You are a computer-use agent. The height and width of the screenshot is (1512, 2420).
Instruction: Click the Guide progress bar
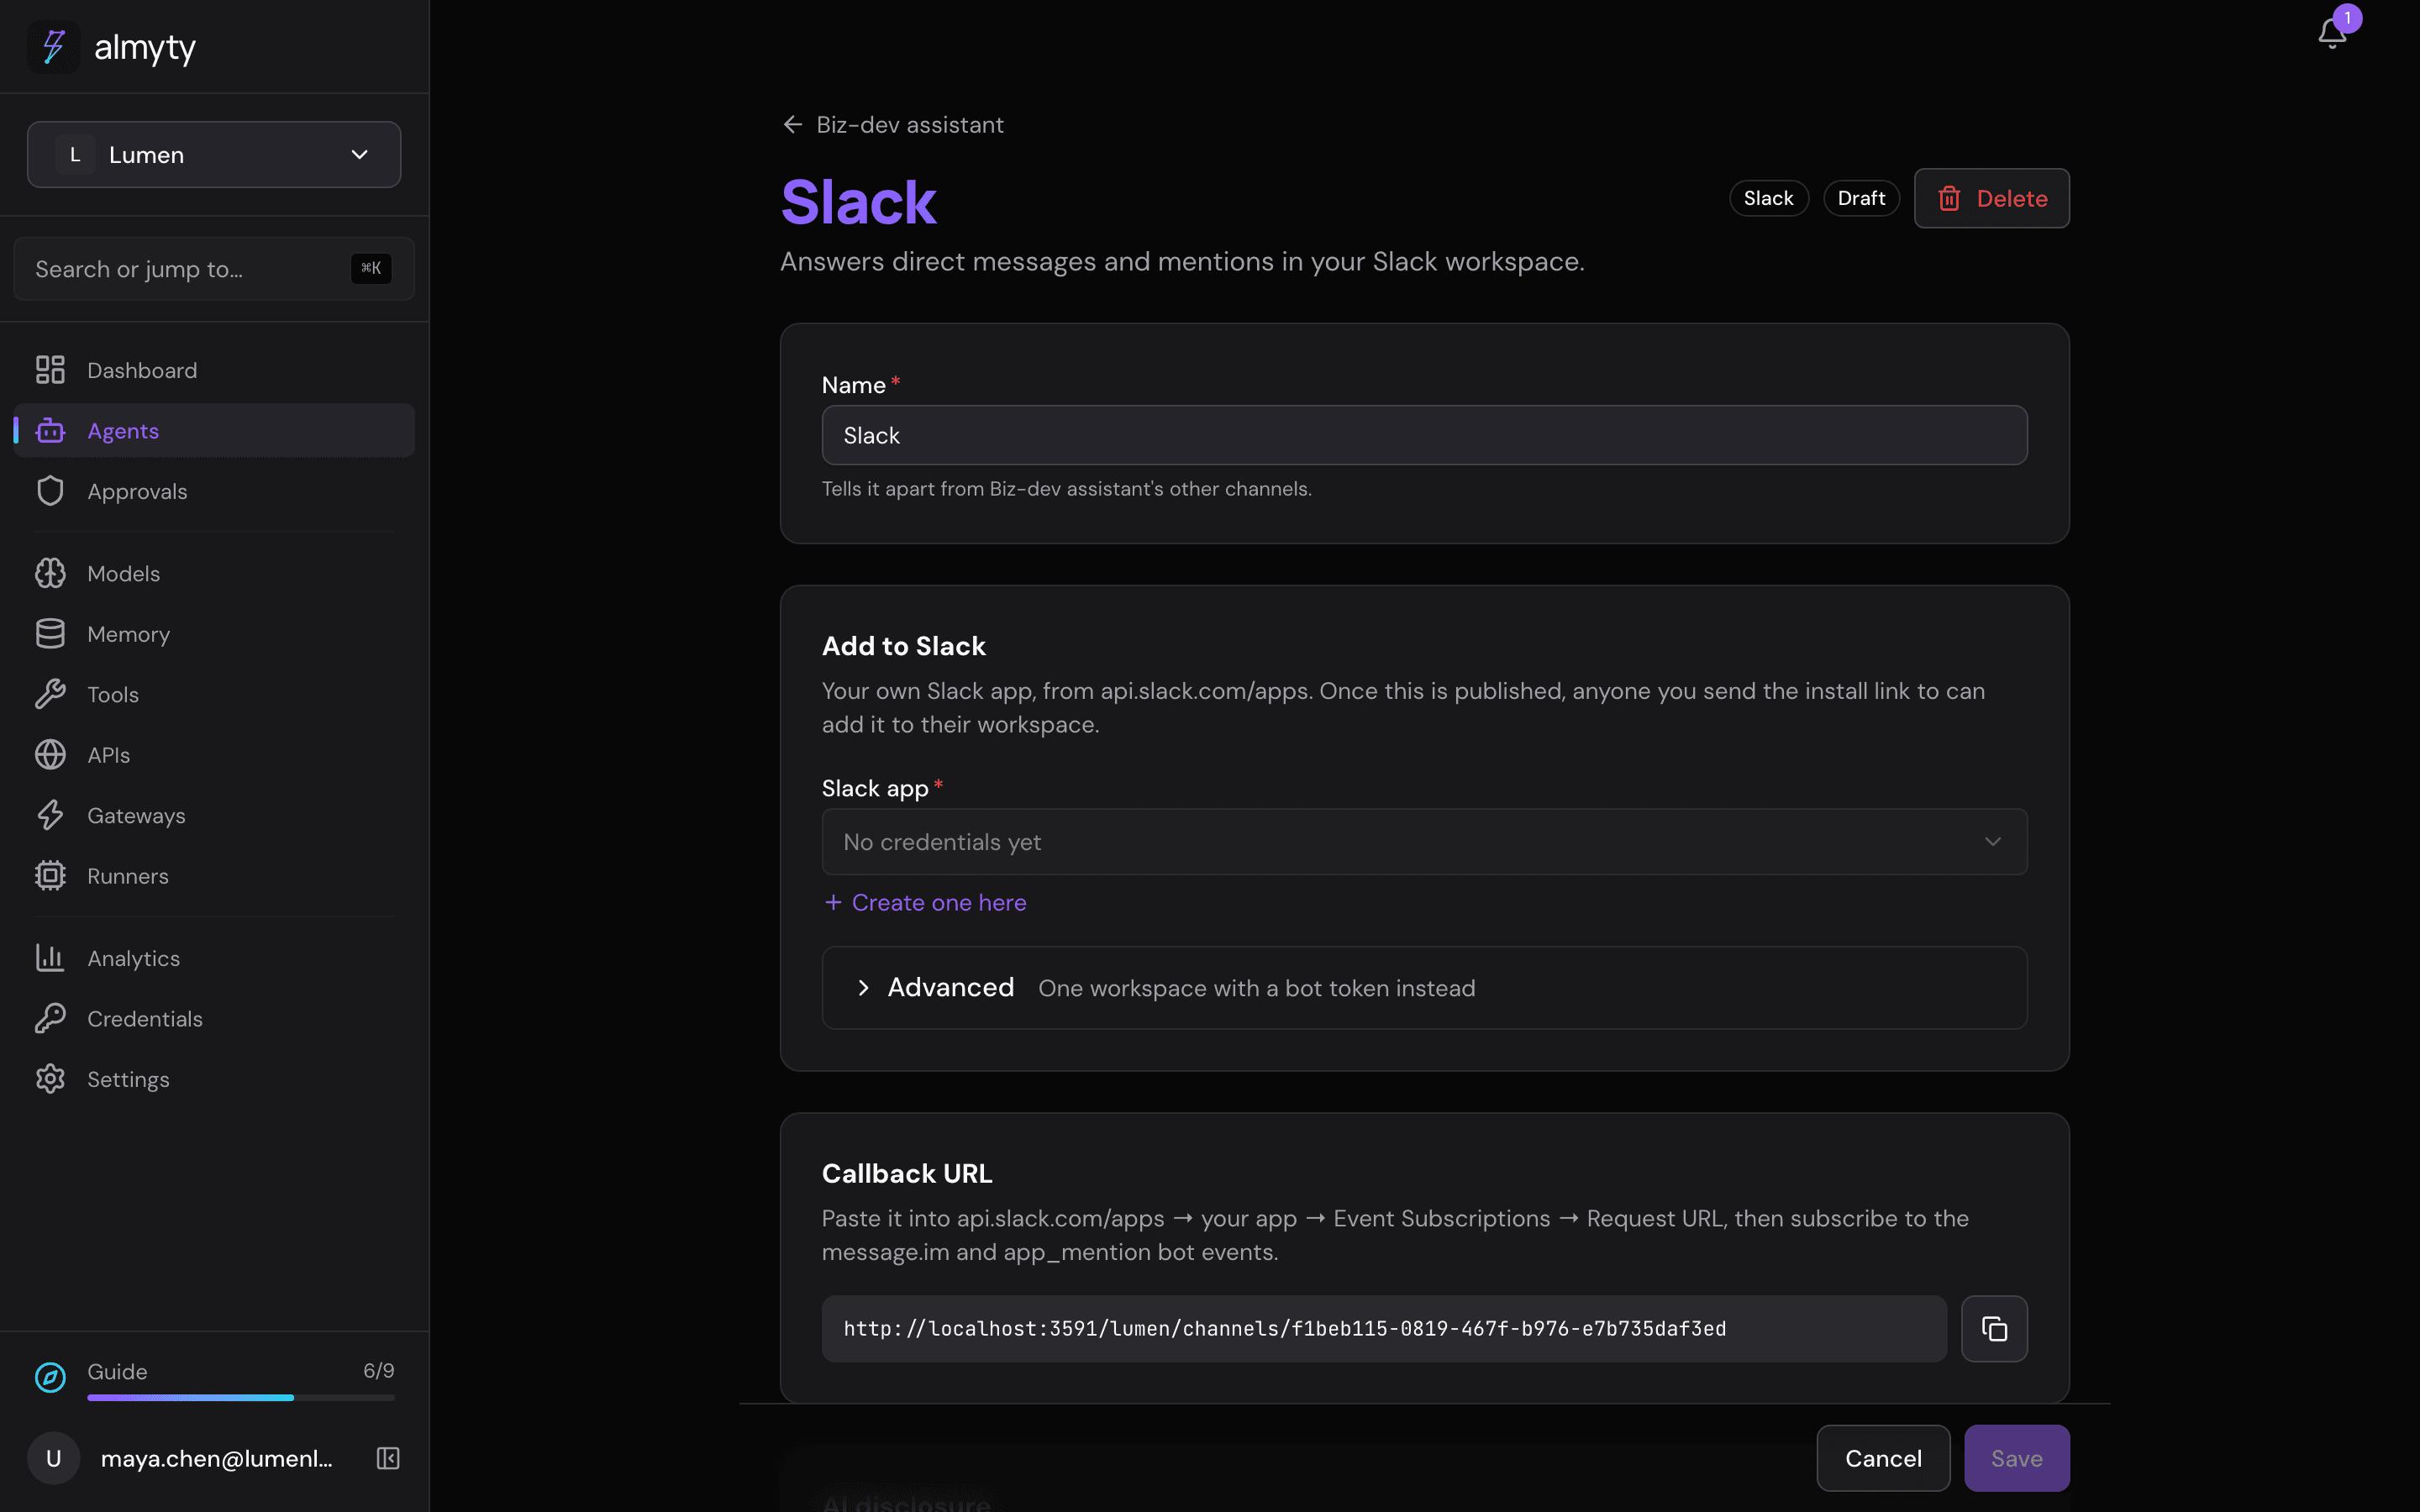click(241, 1397)
